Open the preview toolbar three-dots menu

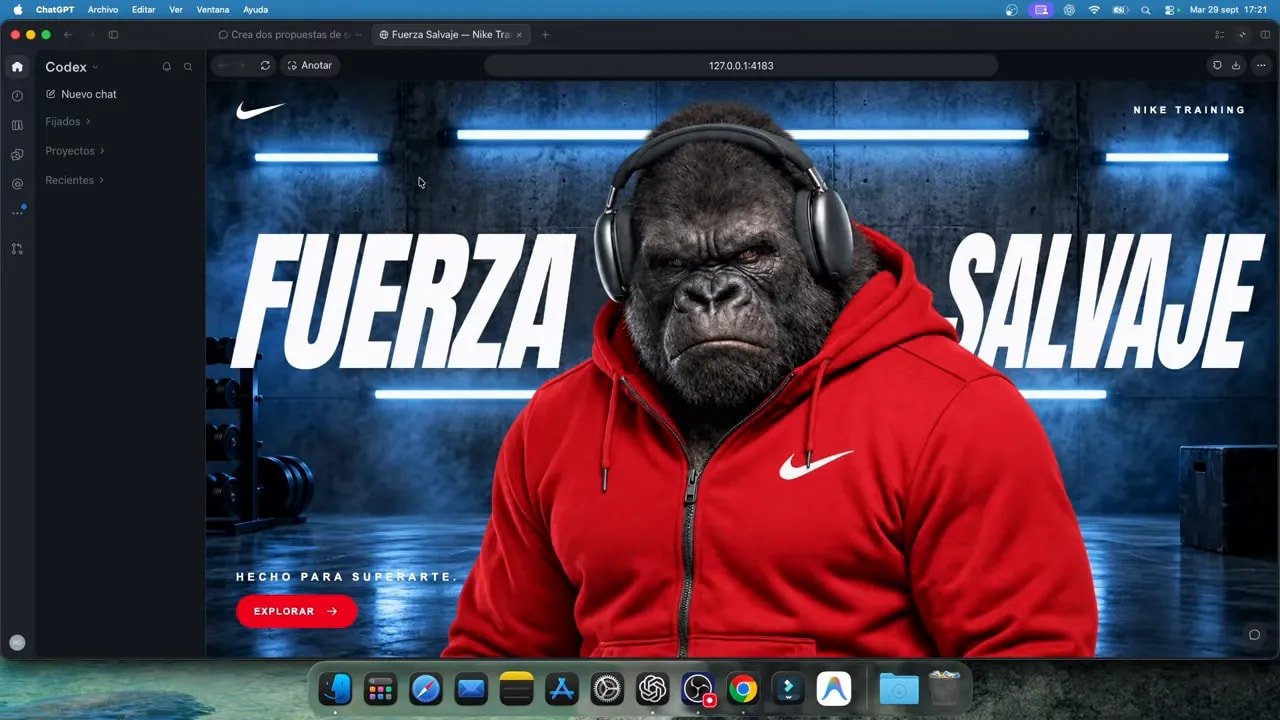1261,65
